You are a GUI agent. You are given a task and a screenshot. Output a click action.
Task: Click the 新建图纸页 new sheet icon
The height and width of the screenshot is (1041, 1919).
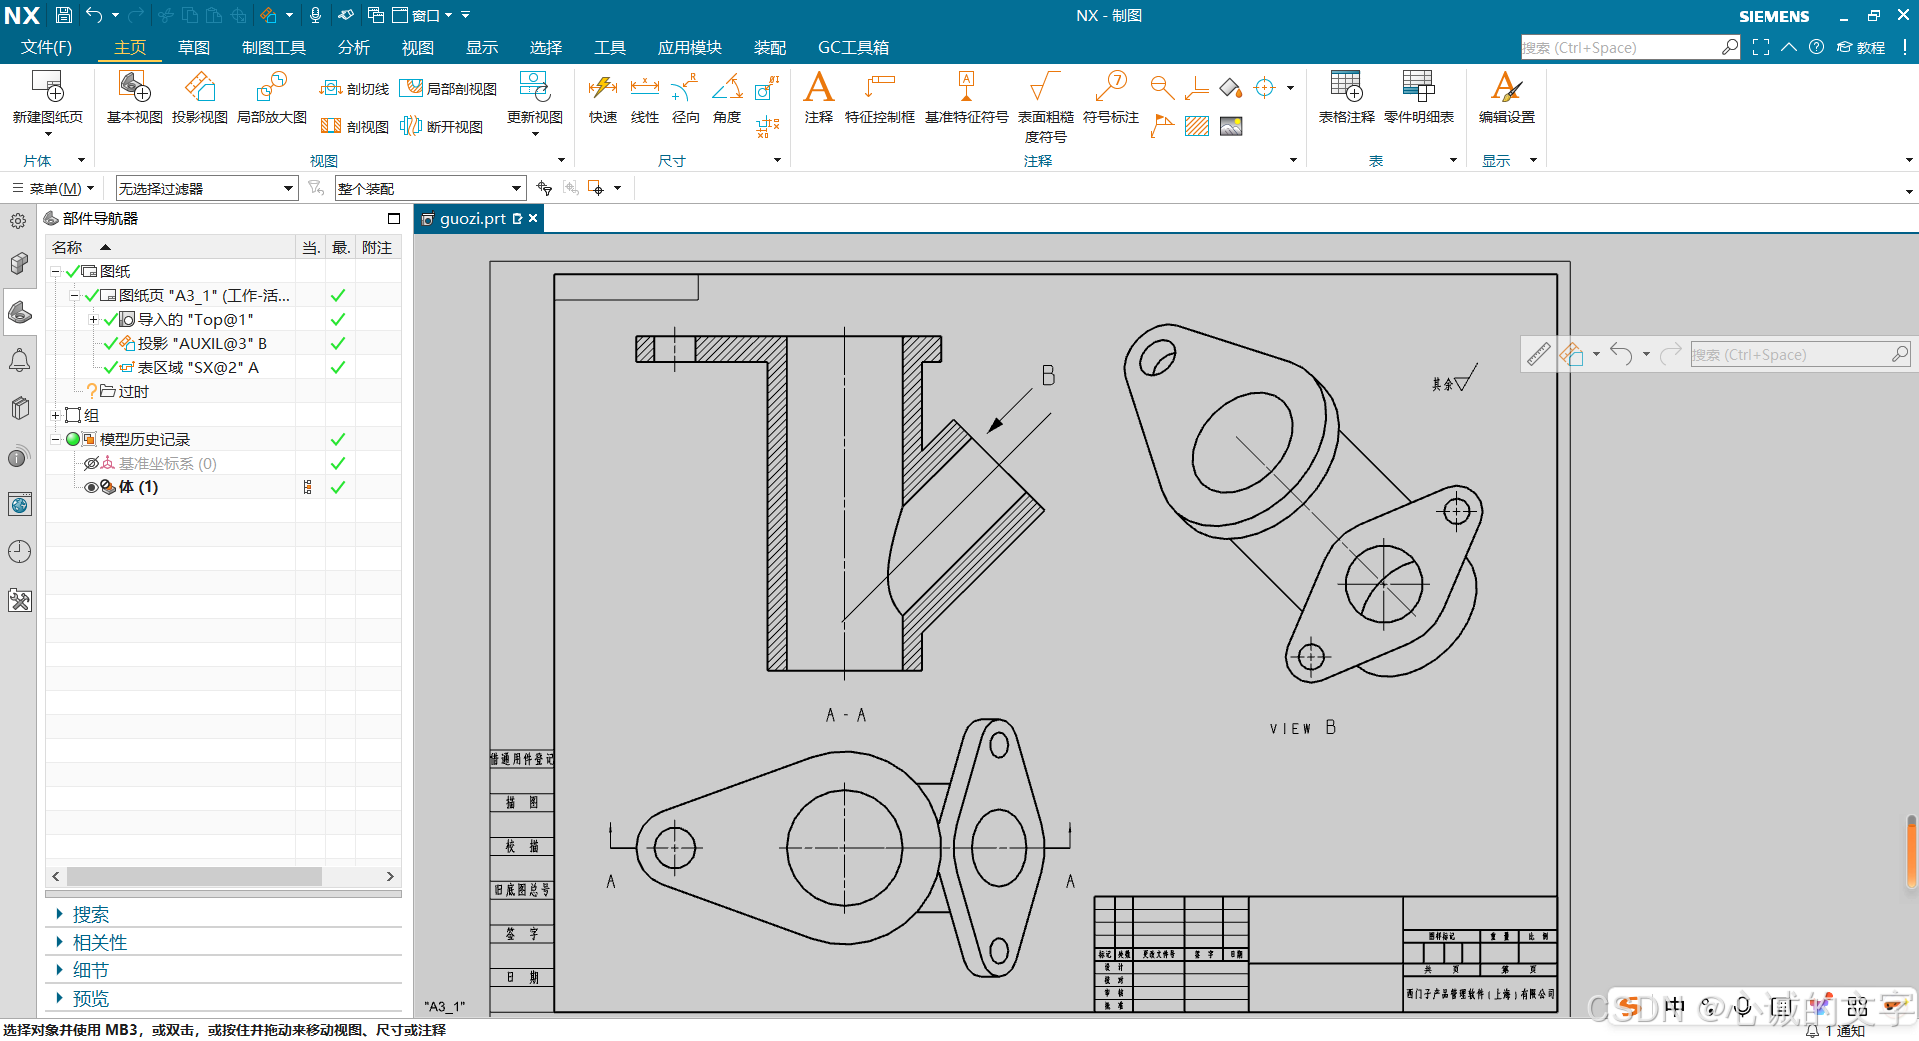tap(47, 88)
